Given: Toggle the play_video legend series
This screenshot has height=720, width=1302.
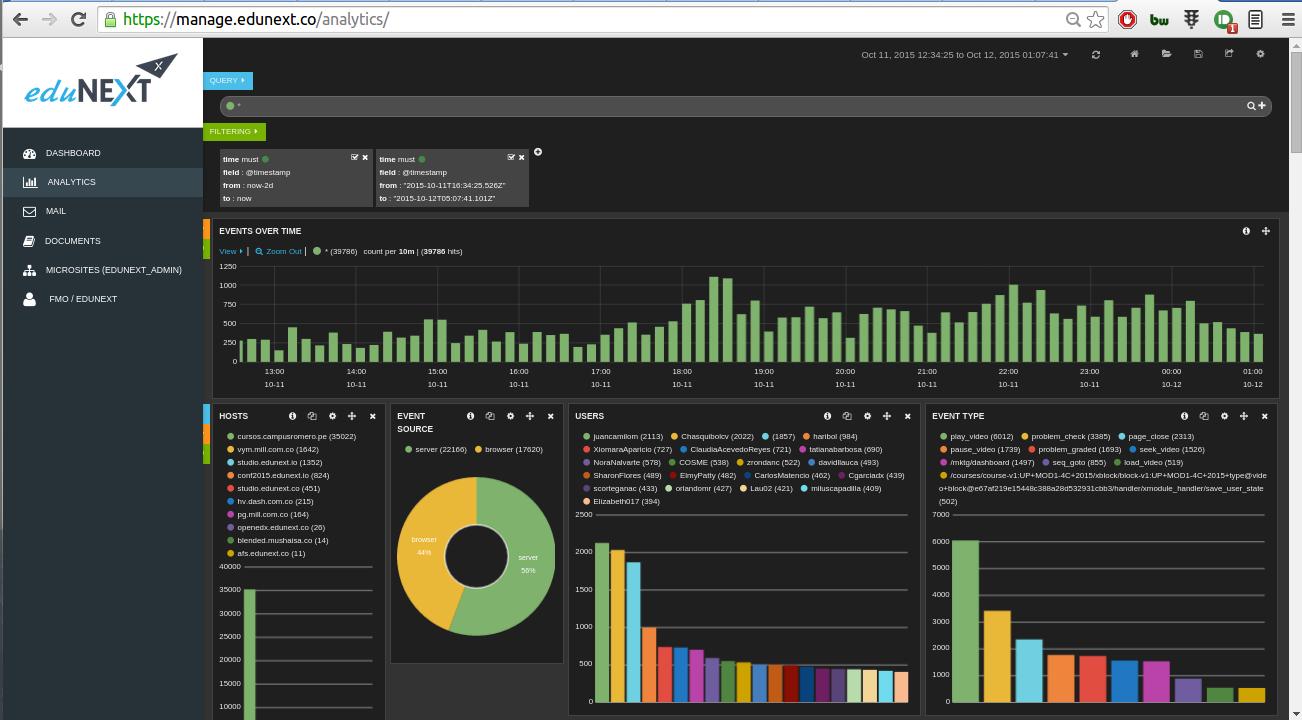Looking at the screenshot, I should [977, 436].
